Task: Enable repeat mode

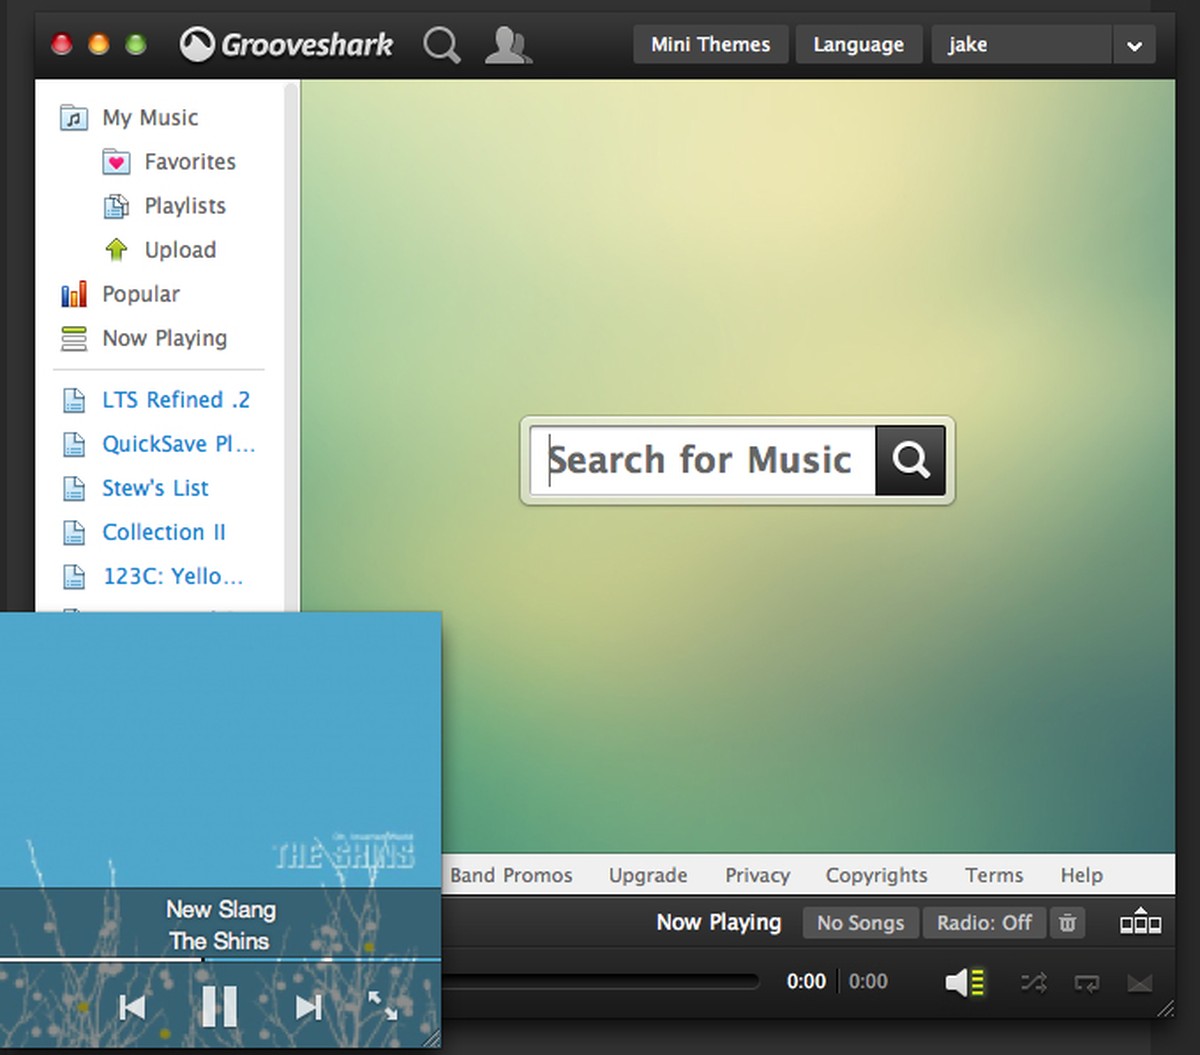Action: [x=1087, y=982]
